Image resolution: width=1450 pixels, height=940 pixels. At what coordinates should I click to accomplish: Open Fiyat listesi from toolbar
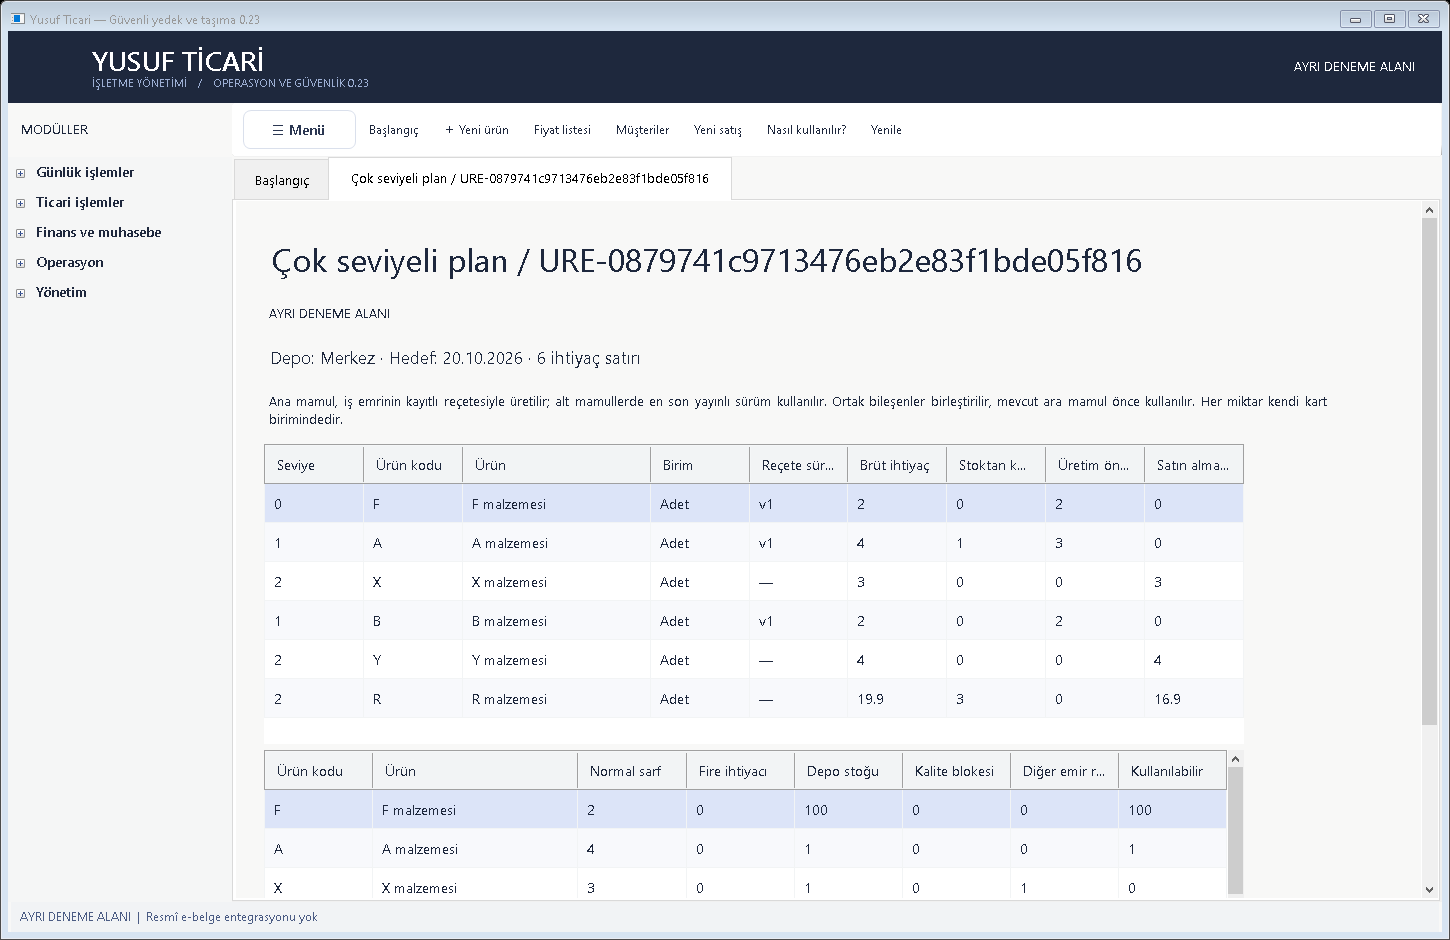[562, 130]
